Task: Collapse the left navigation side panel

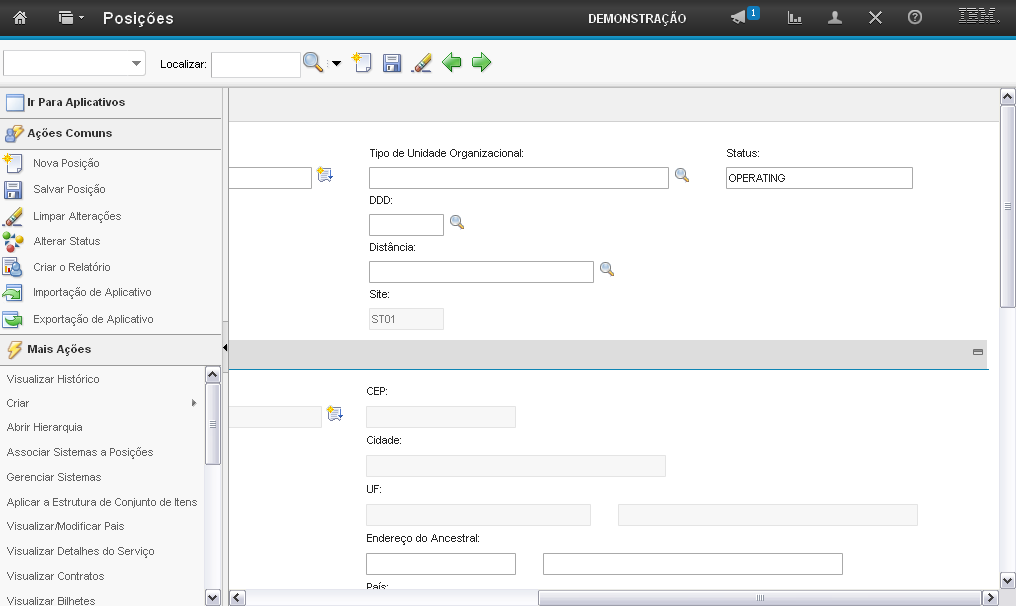Action: pos(225,347)
